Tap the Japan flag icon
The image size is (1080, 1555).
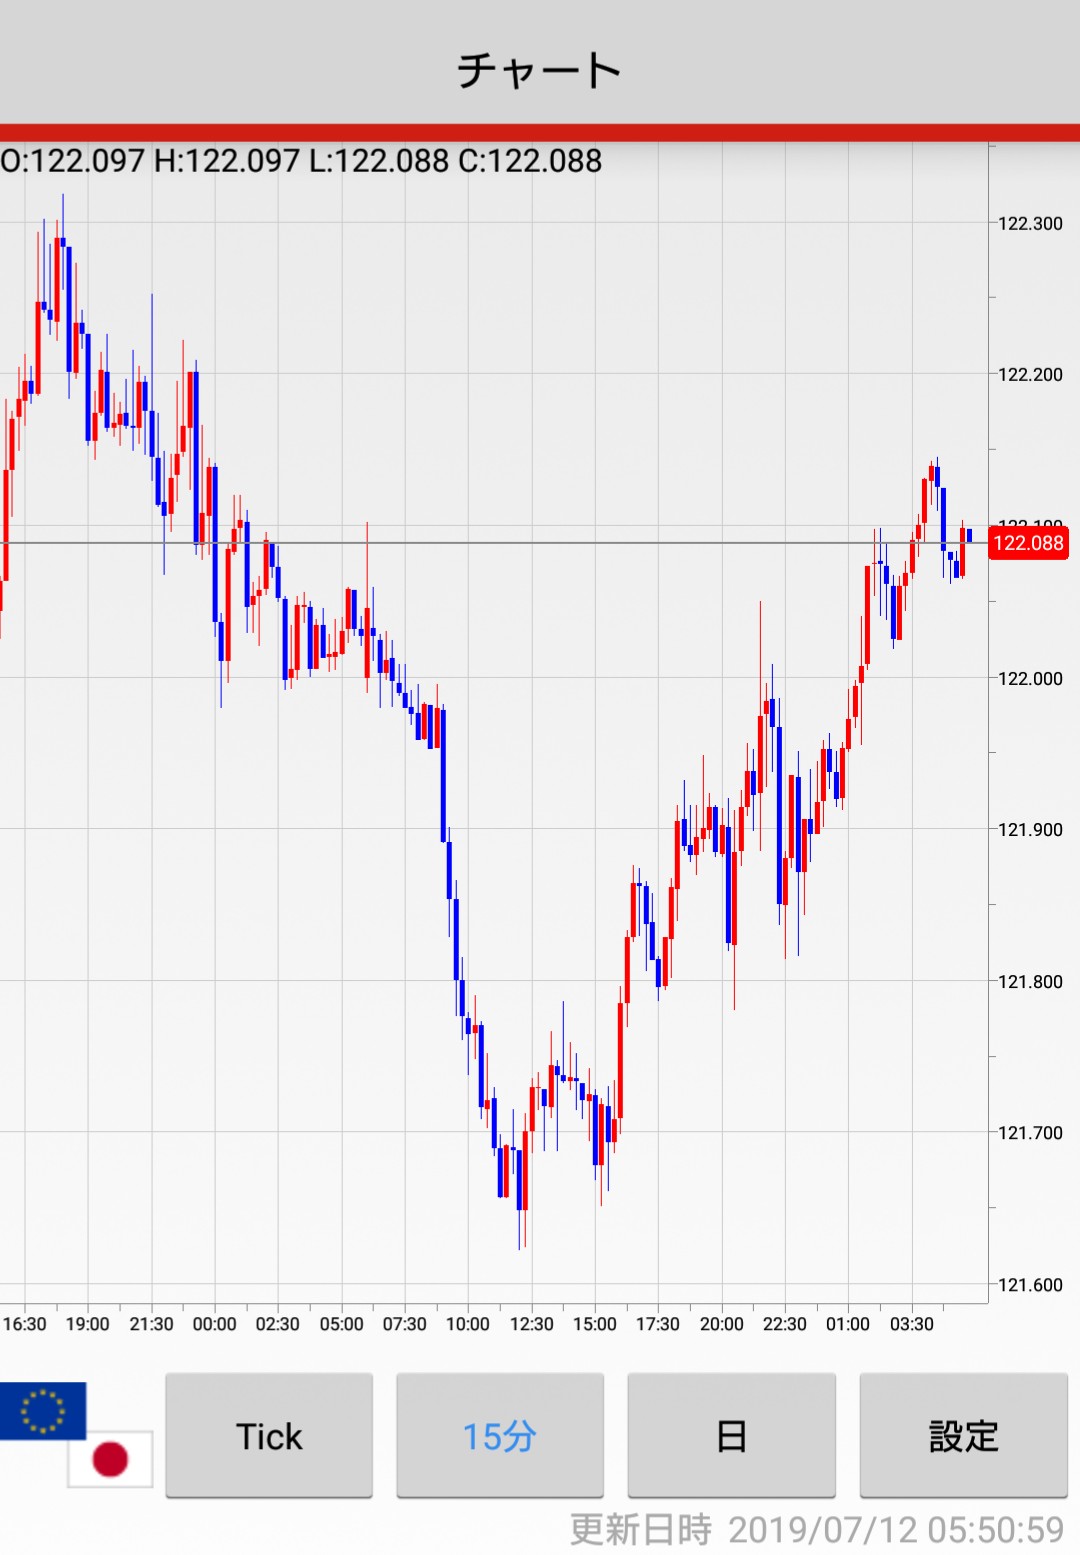(110, 1459)
